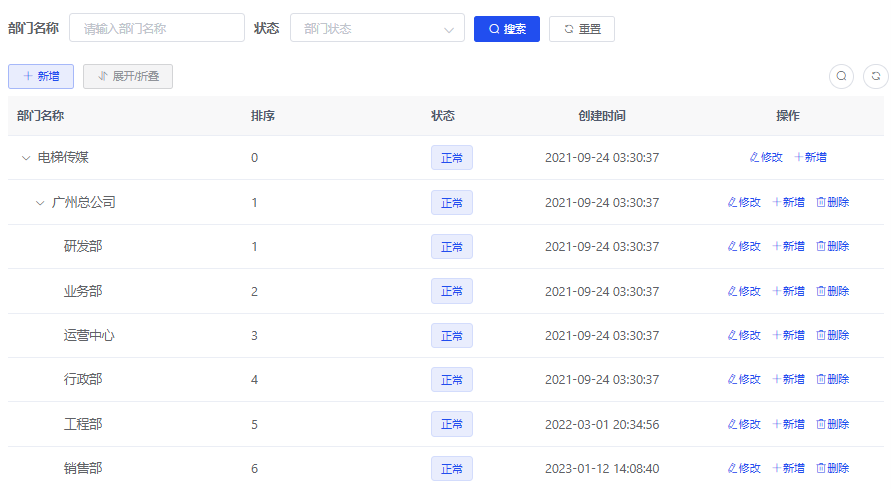The width and height of the screenshot is (891, 489).
Task: Delete the 销售部 department row
Action: pyautogui.click(x=832, y=468)
